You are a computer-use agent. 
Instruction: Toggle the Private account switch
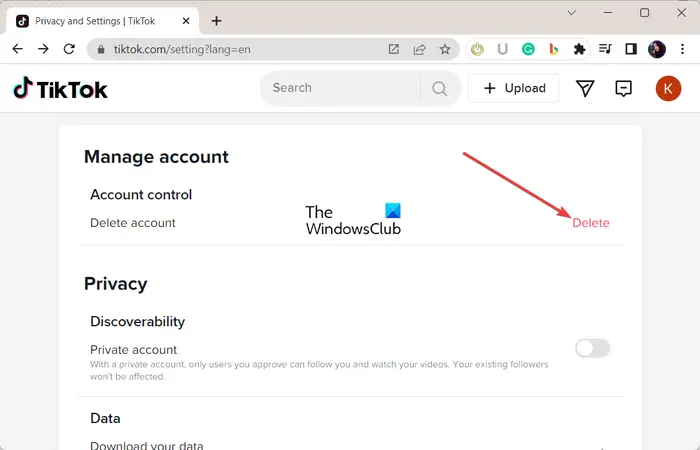pos(592,348)
